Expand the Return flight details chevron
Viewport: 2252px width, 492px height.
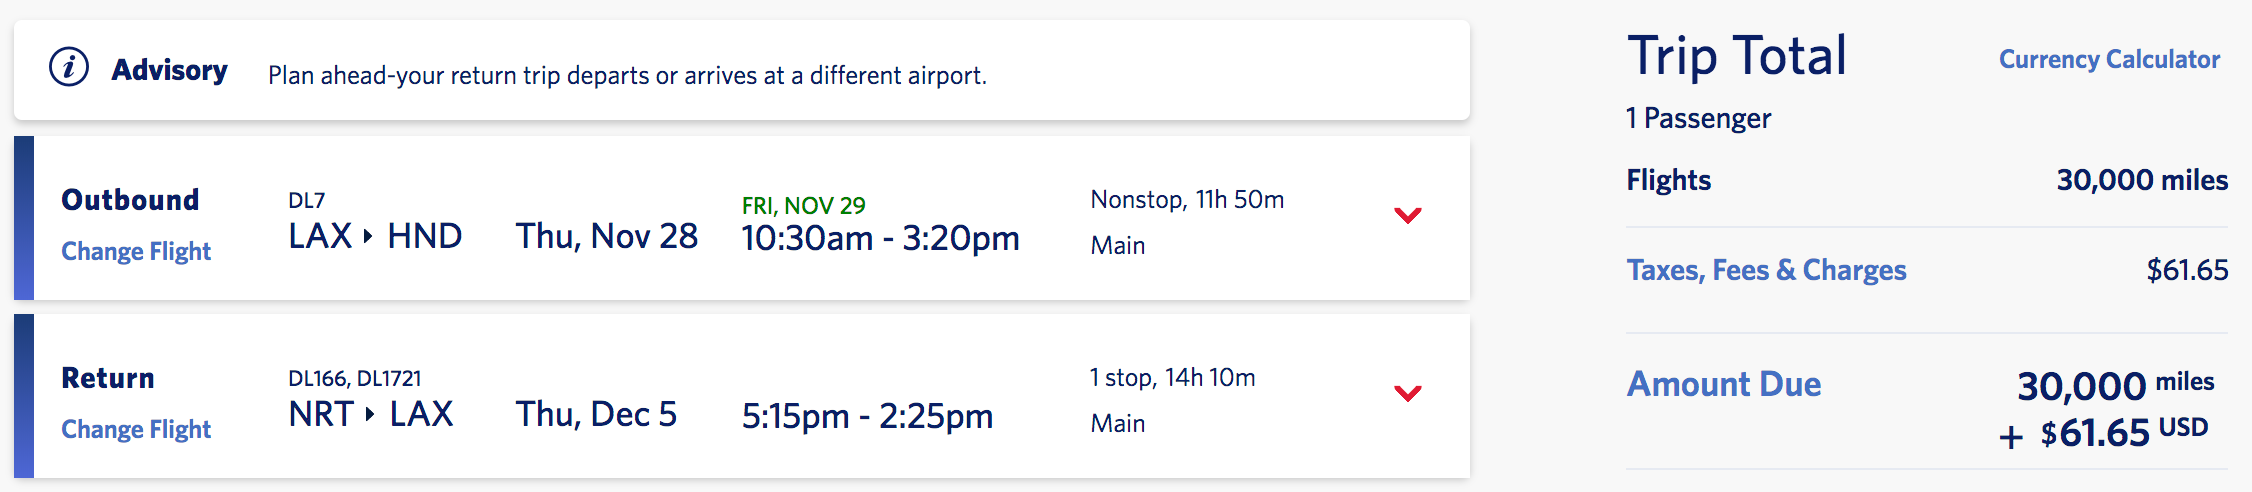(x=1407, y=393)
